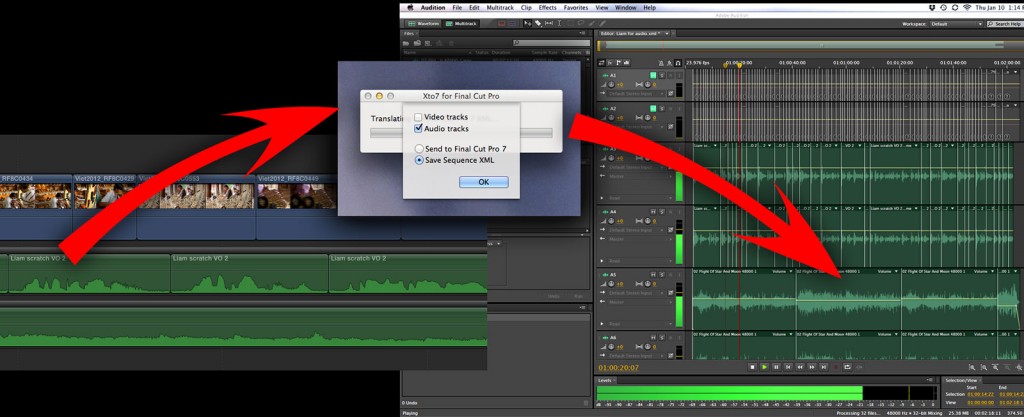Click the Loop Playback icon

(846, 367)
